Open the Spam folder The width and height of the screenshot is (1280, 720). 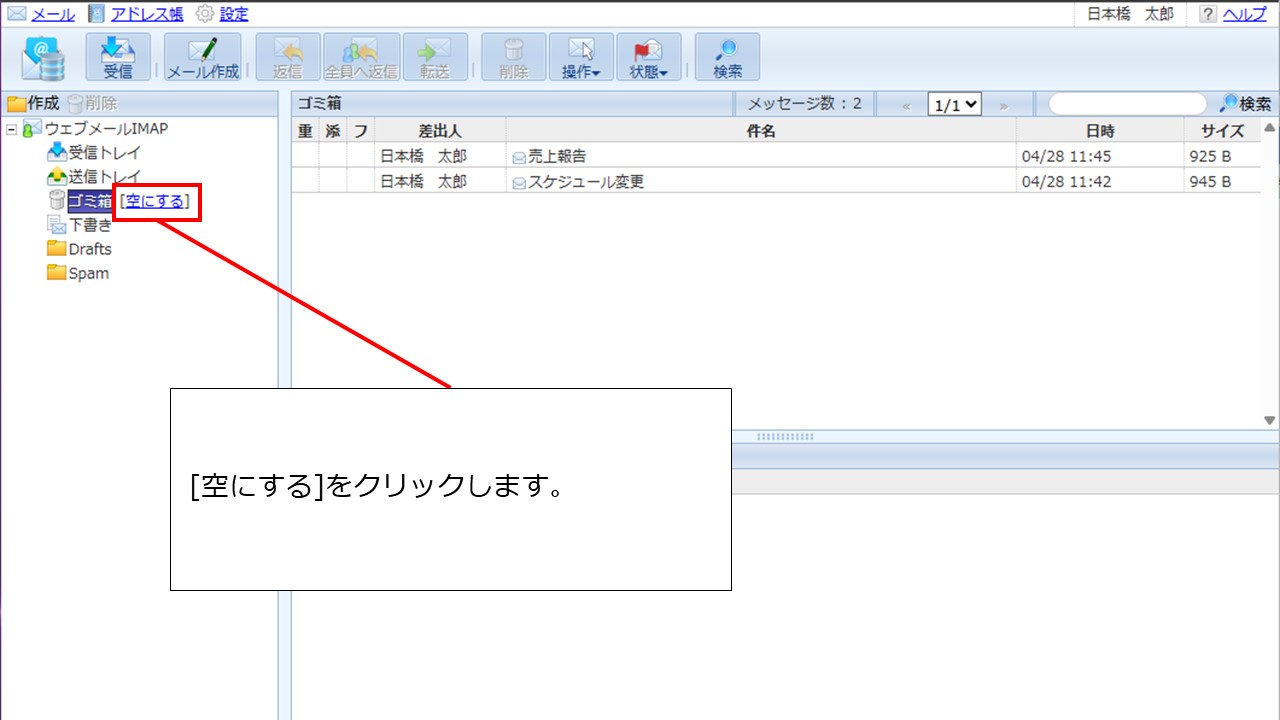click(x=88, y=273)
